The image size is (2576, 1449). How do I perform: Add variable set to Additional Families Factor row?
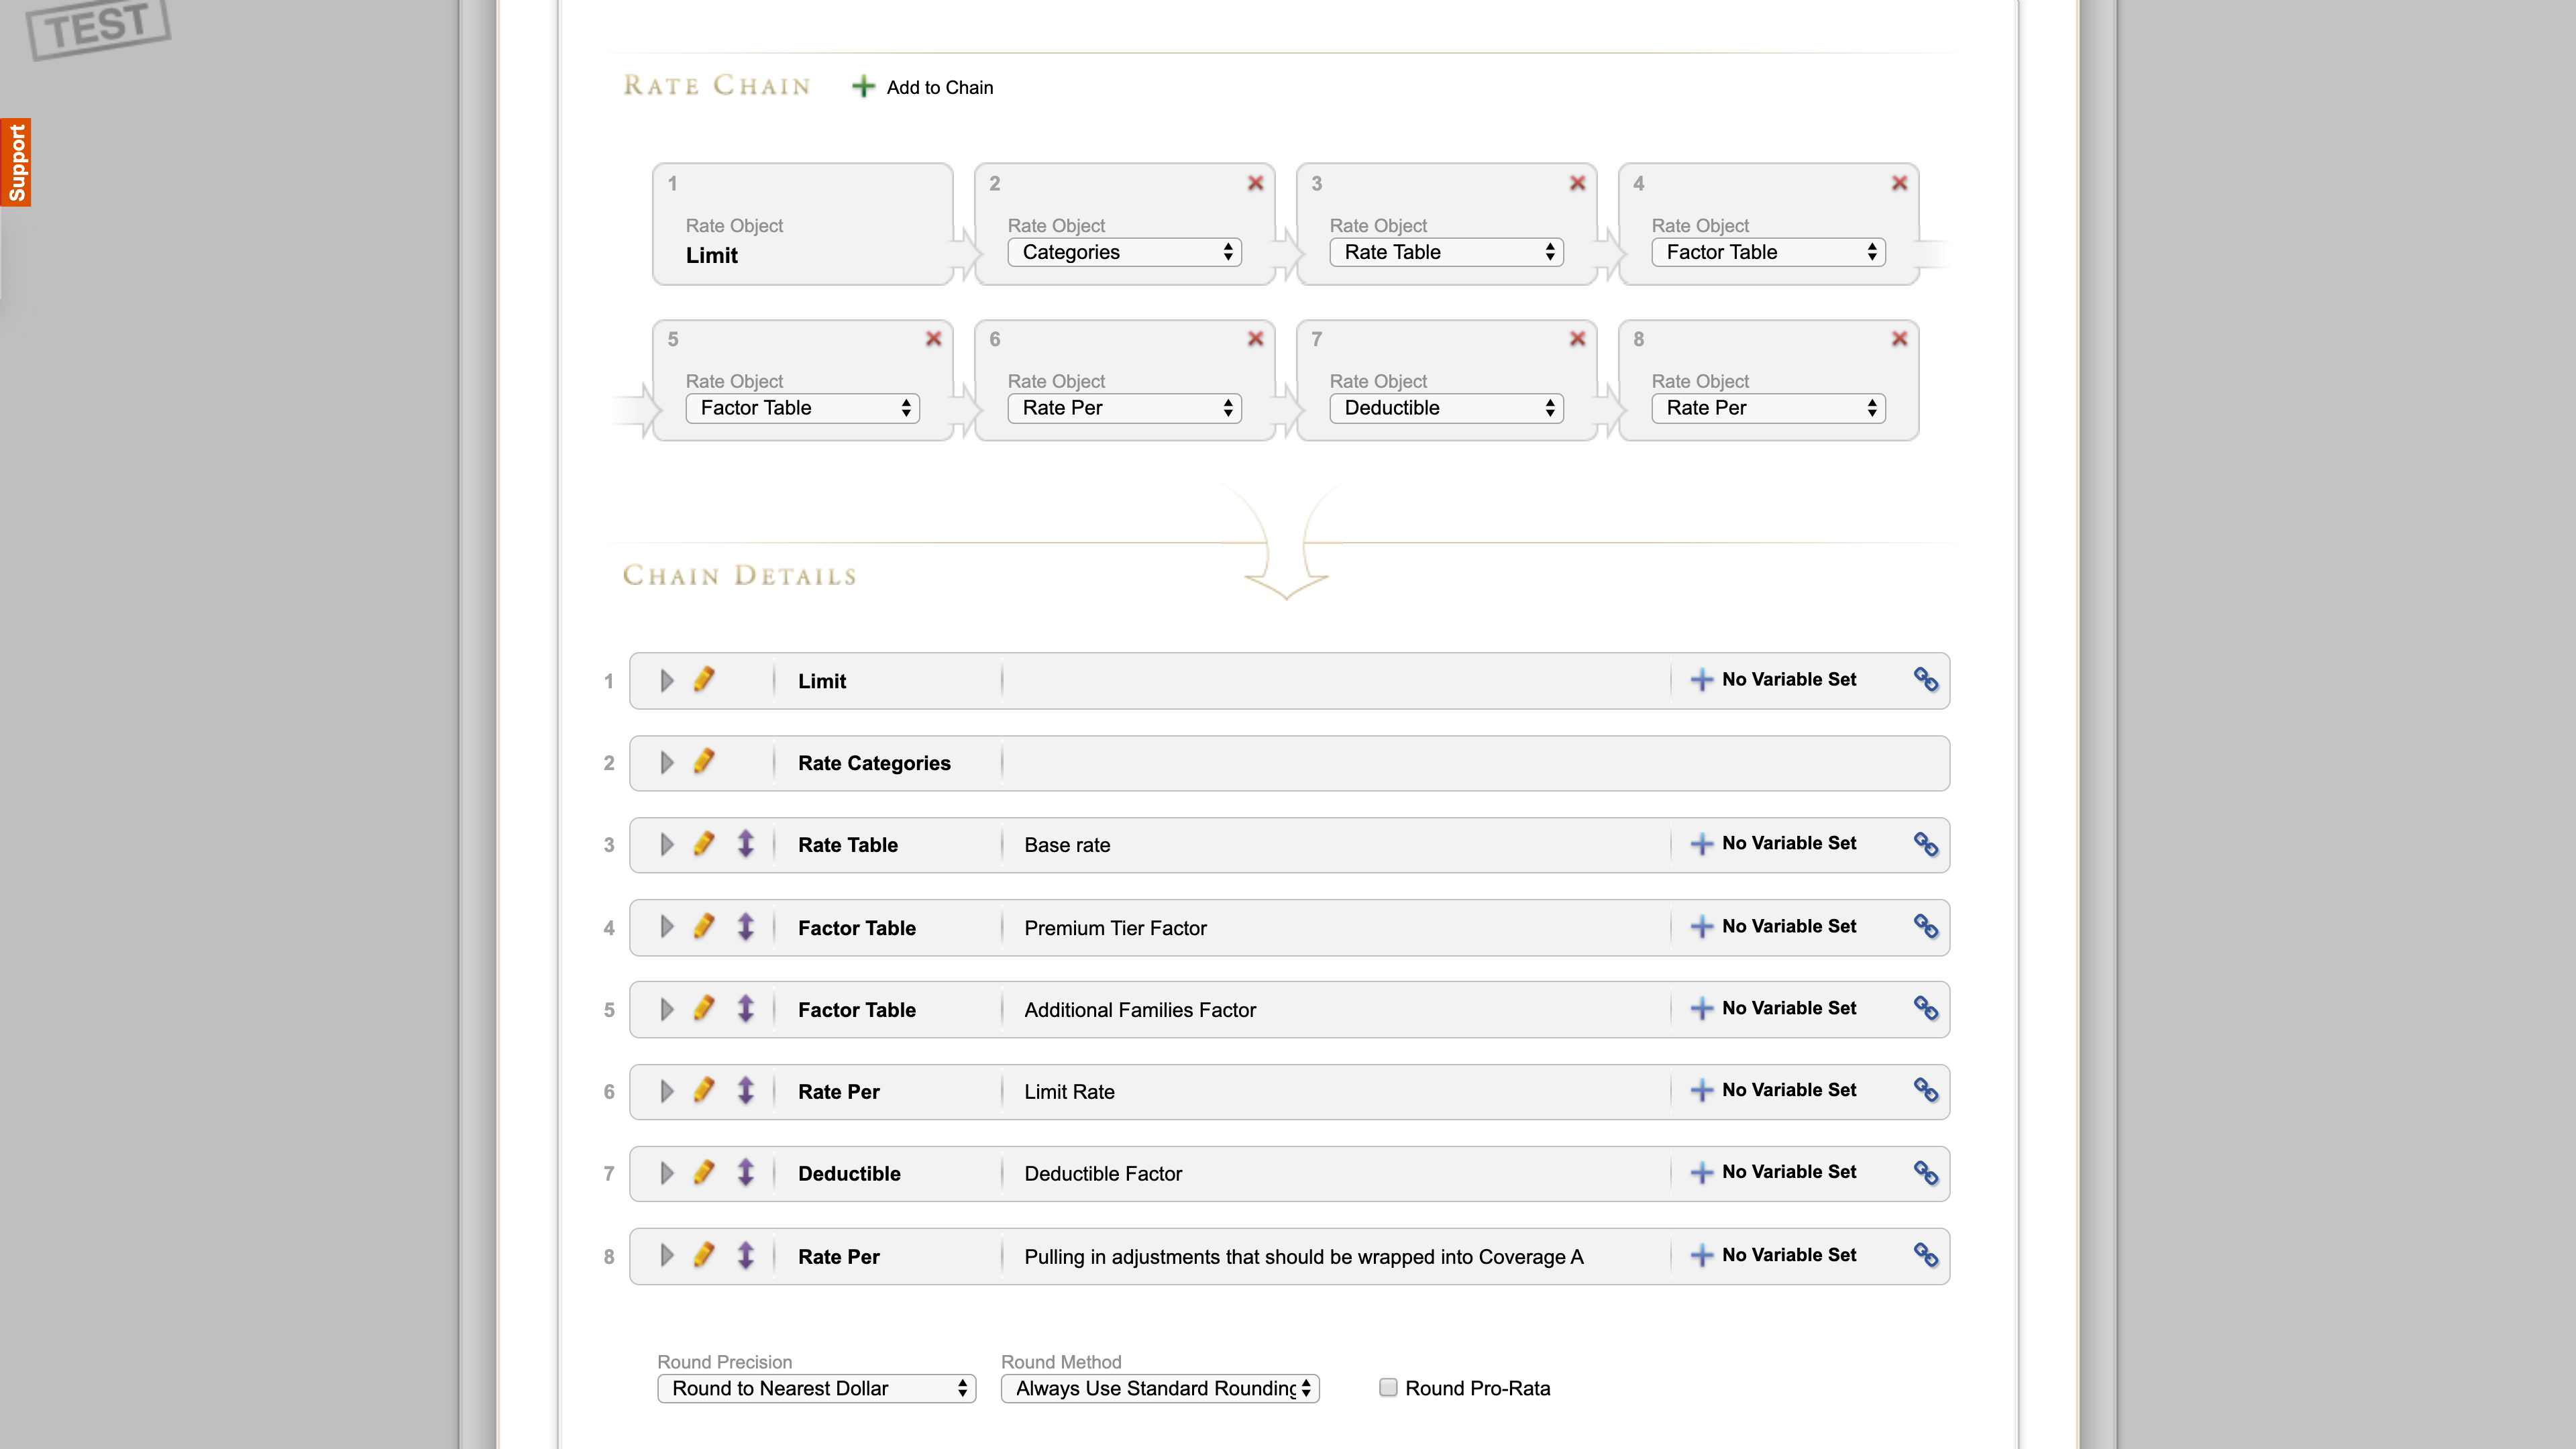pyautogui.click(x=1773, y=1009)
